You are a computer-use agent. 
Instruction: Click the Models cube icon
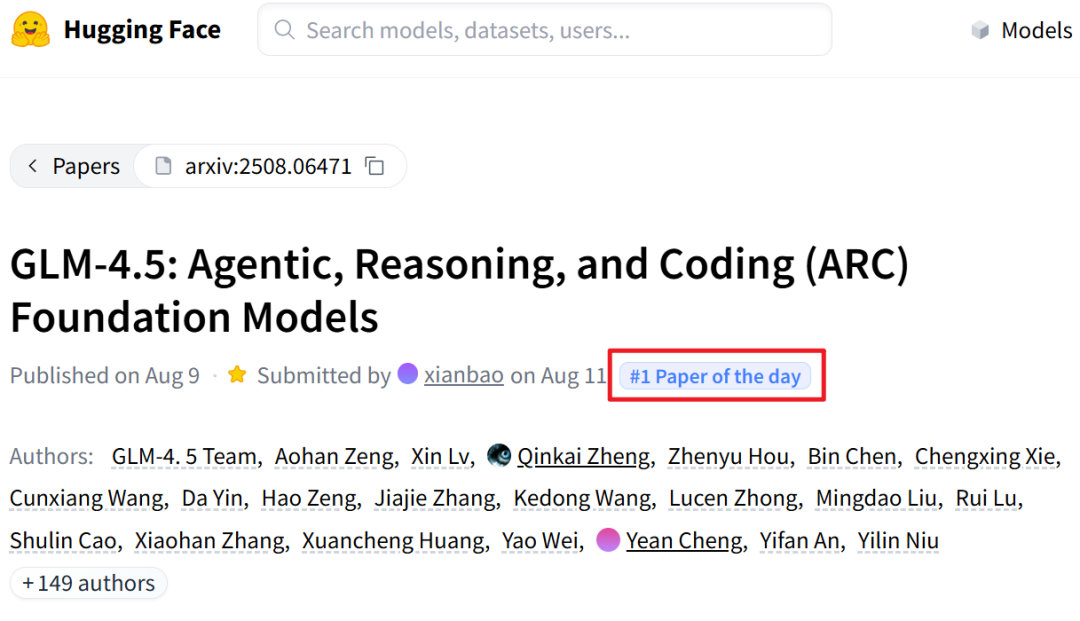point(980,31)
